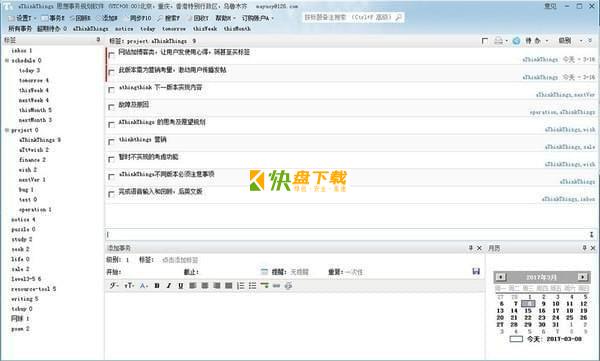
Task: Open the 待办 status filter dropdown
Action: 536,41
